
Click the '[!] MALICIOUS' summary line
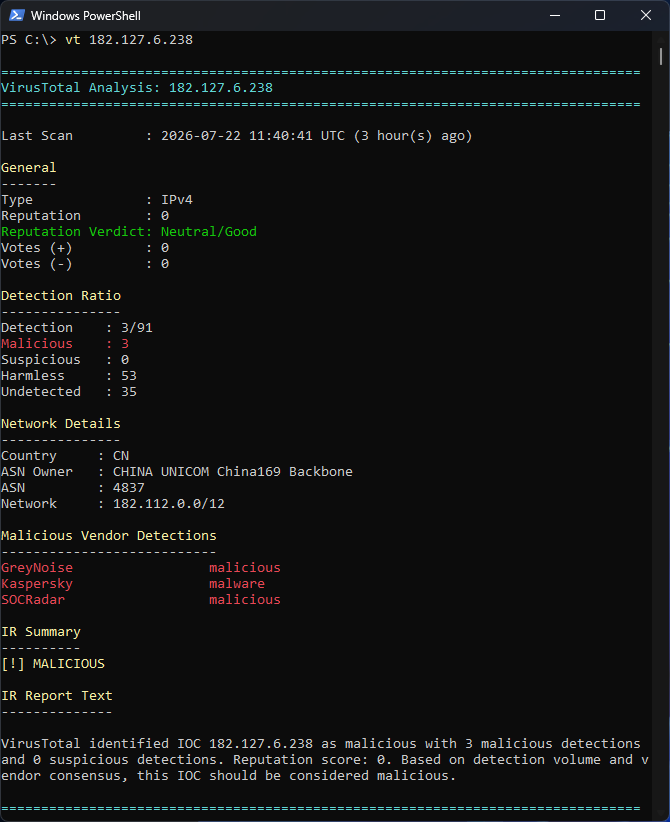coord(53,664)
